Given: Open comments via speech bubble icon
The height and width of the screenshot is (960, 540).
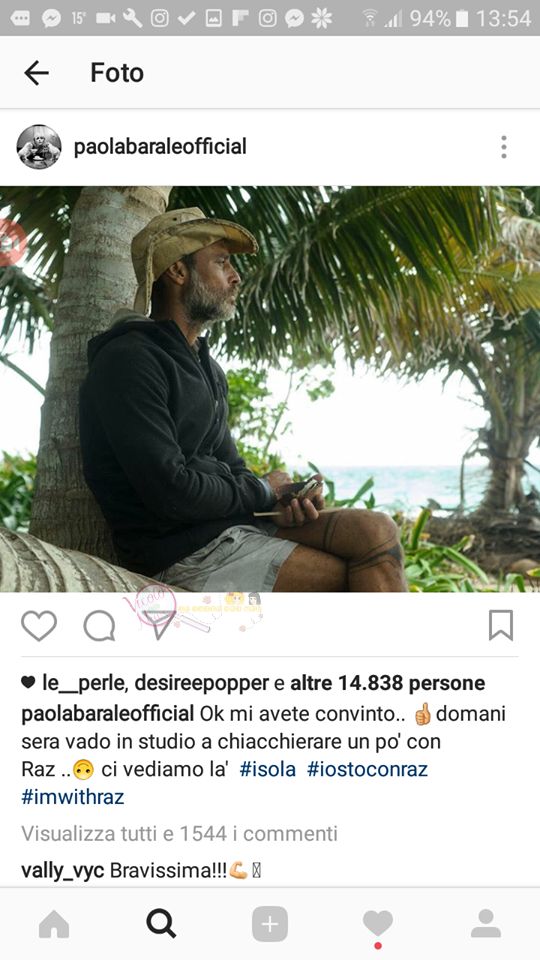Looking at the screenshot, I should tap(99, 626).
